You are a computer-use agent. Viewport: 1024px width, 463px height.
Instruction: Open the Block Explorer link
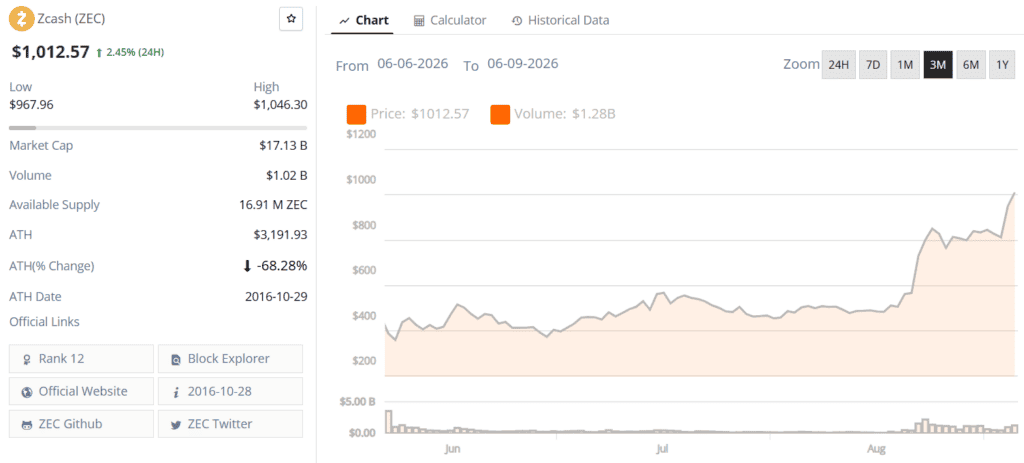pyautogui.click(x=231, y=359)
